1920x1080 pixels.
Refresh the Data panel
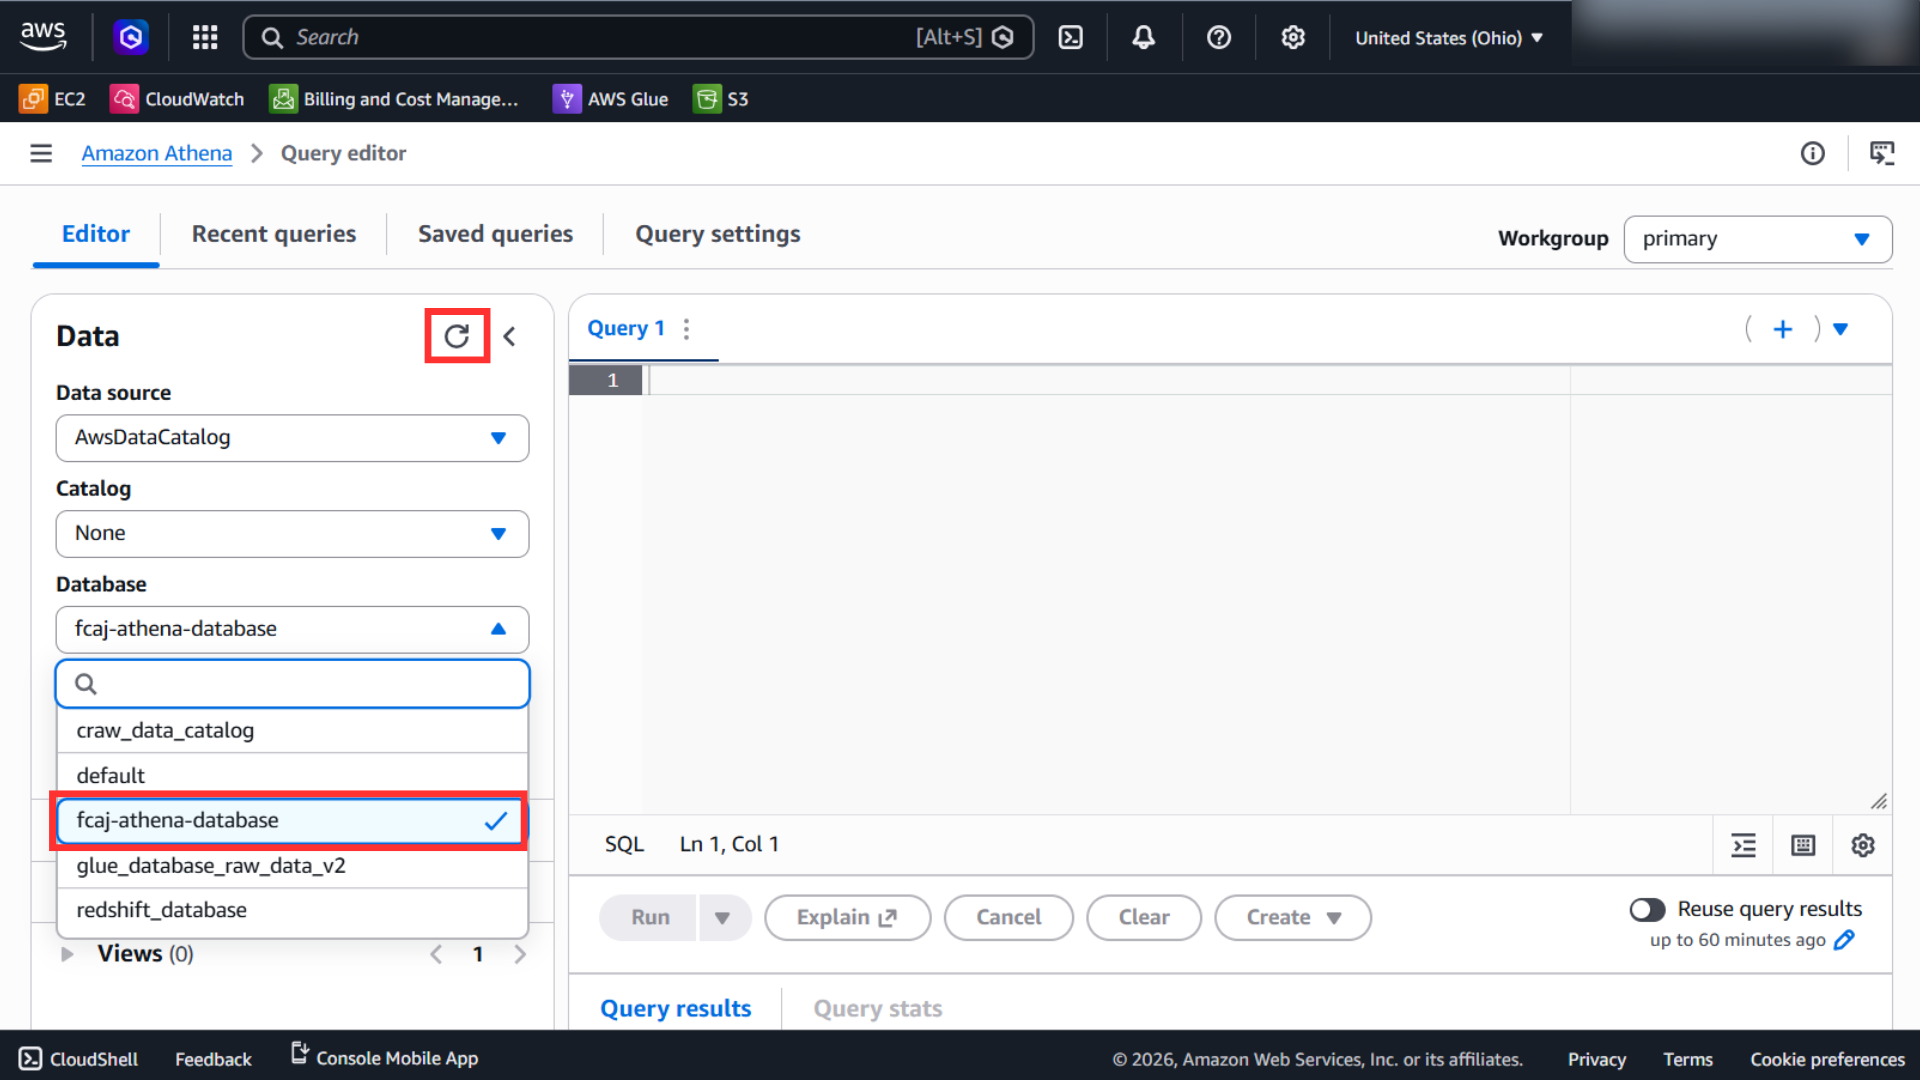pos(457,336)
